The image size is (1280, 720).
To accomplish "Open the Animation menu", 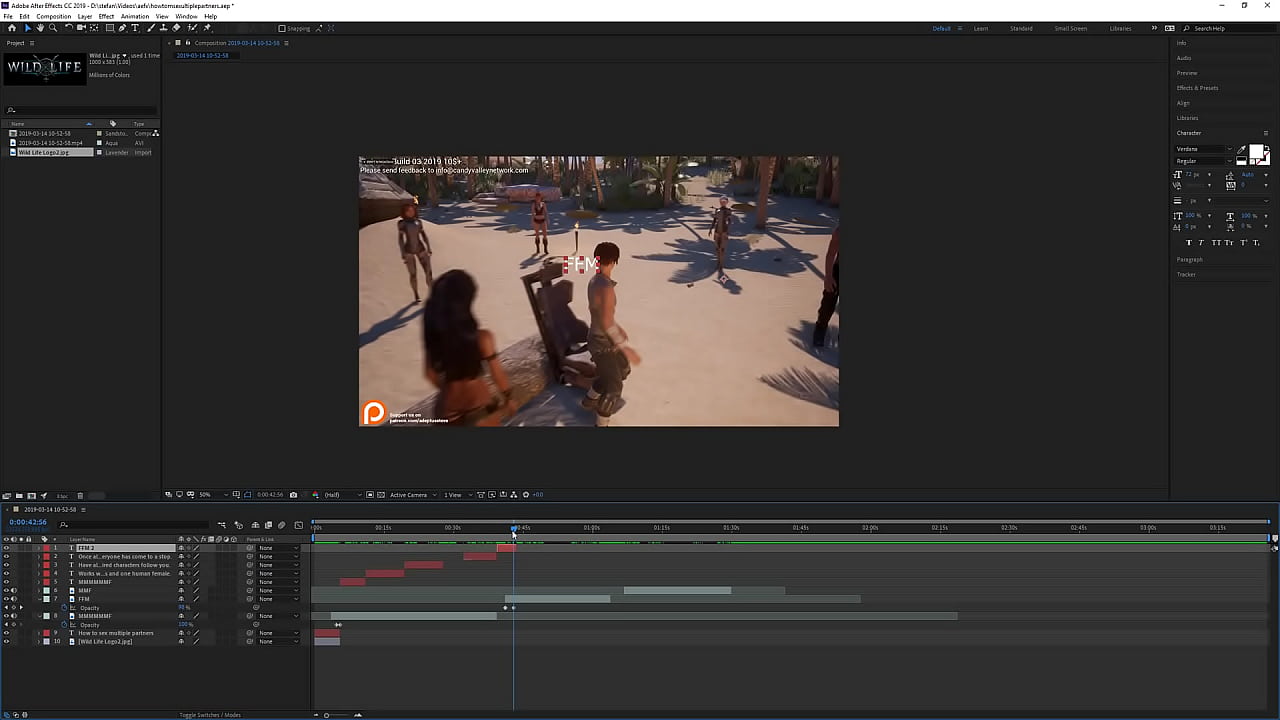I will pos(134,17).
